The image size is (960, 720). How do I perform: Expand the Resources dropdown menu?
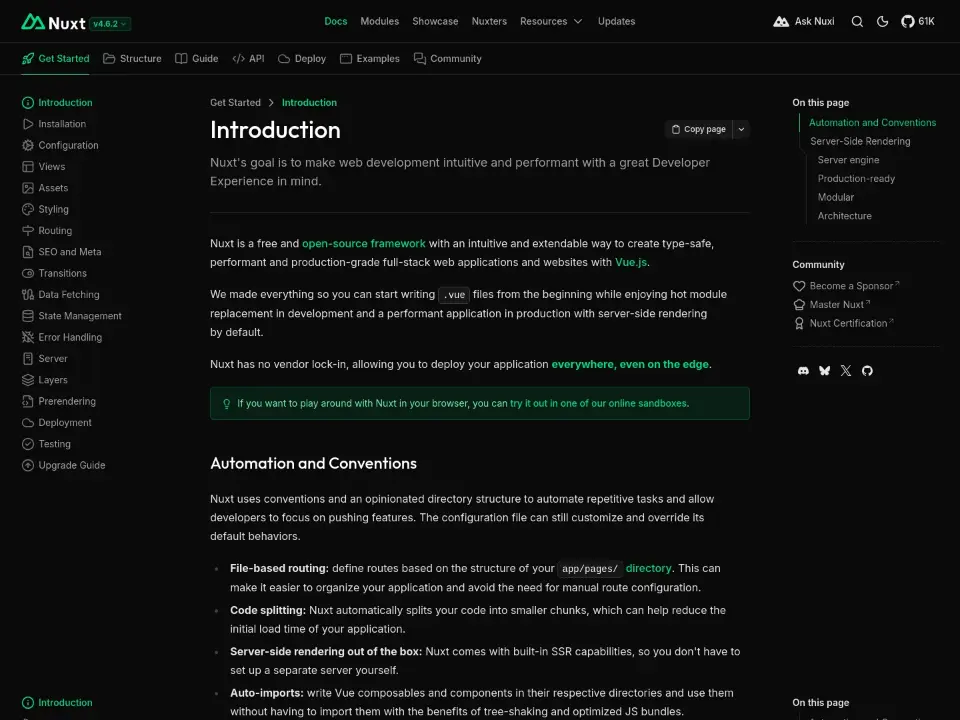[x=551, y=21]
